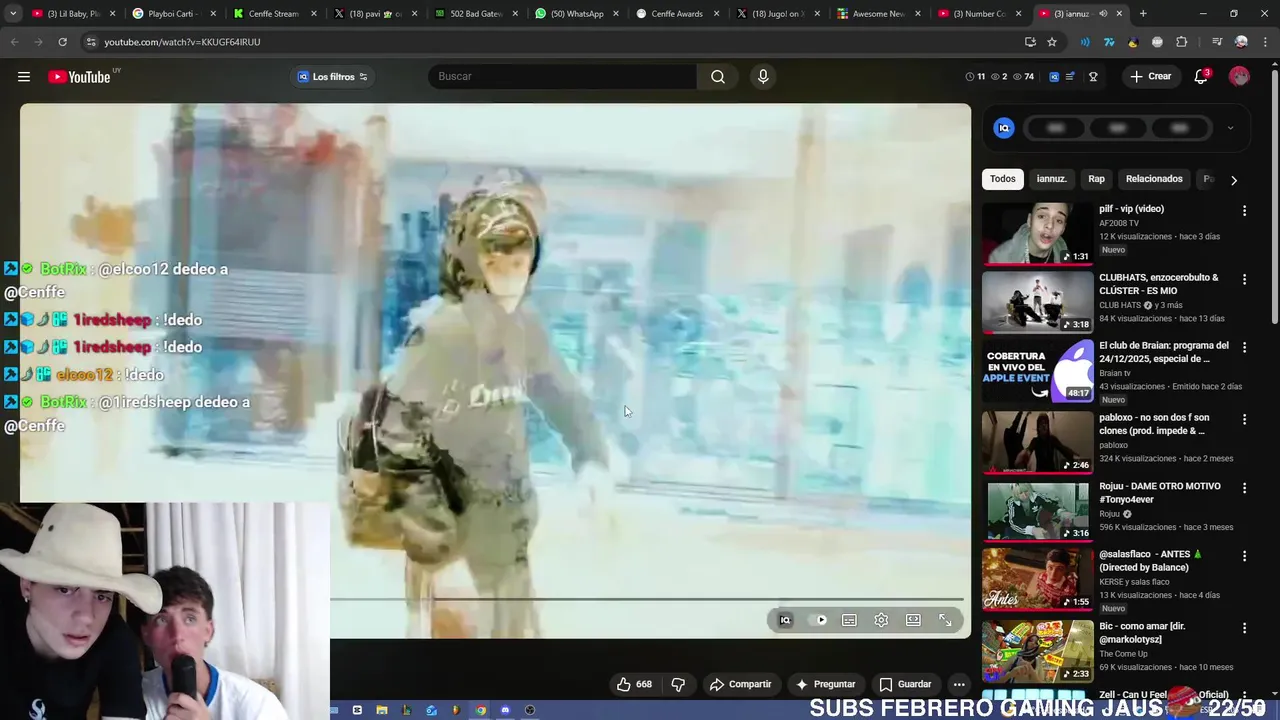Select the Rap chip
This screenshot has height=720, width=1280.
click(x=1096, y=179)
